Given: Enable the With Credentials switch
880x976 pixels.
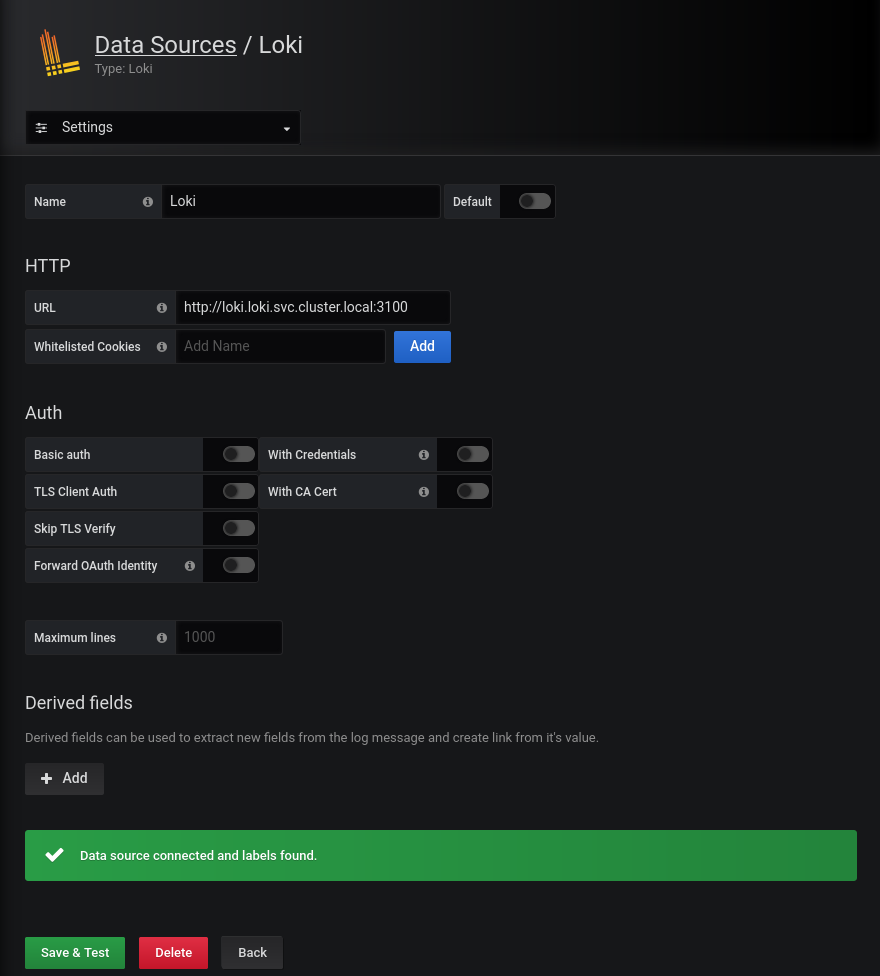Looking at the screenshot, I should [473, 454].
